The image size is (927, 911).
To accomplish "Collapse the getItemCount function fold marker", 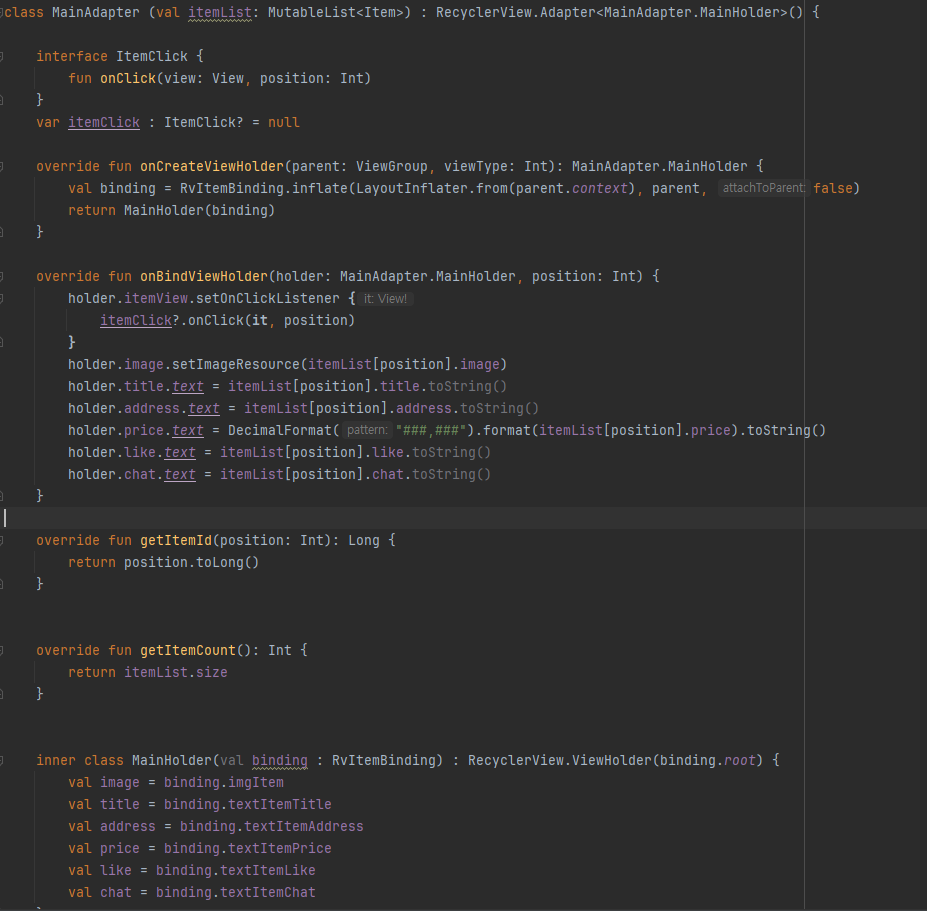I will click(x=2, y=650).
